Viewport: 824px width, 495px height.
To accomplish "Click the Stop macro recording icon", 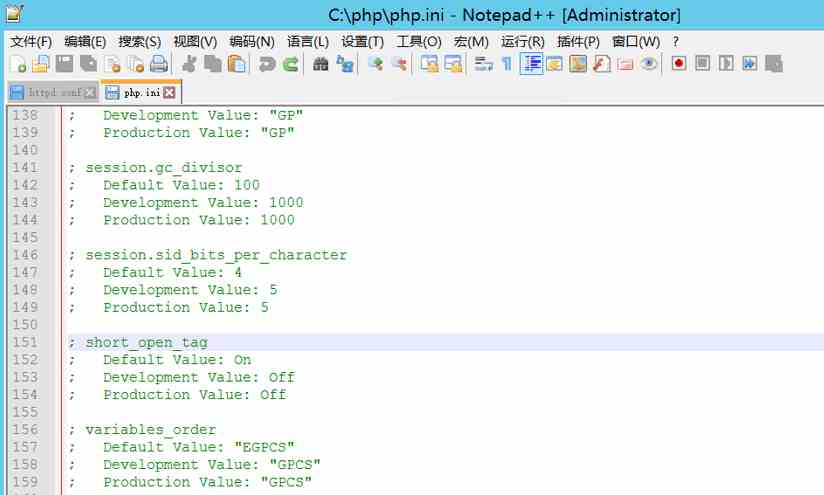I will click(x=703, y=64).
